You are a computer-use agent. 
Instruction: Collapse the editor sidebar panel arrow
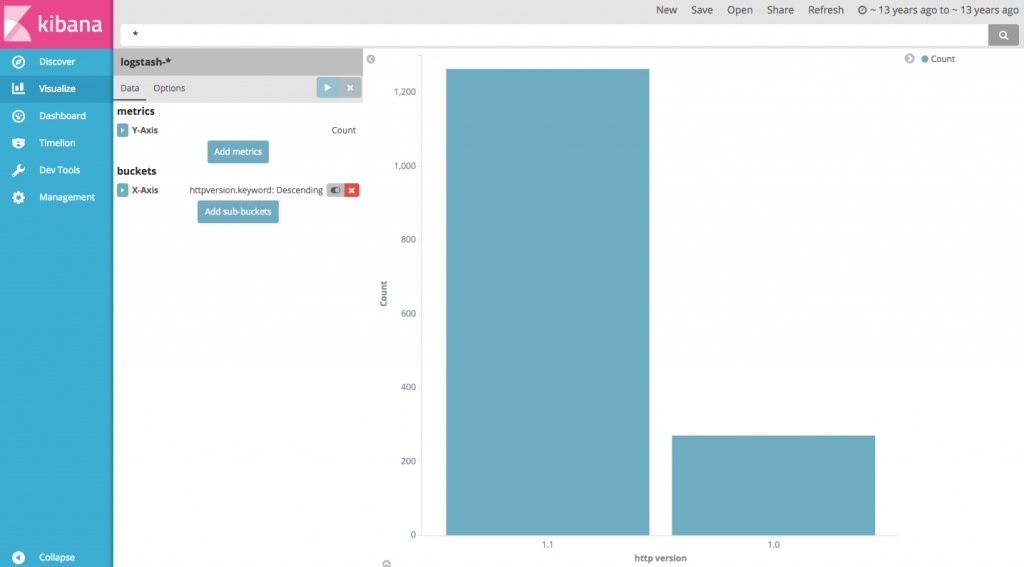371,59
